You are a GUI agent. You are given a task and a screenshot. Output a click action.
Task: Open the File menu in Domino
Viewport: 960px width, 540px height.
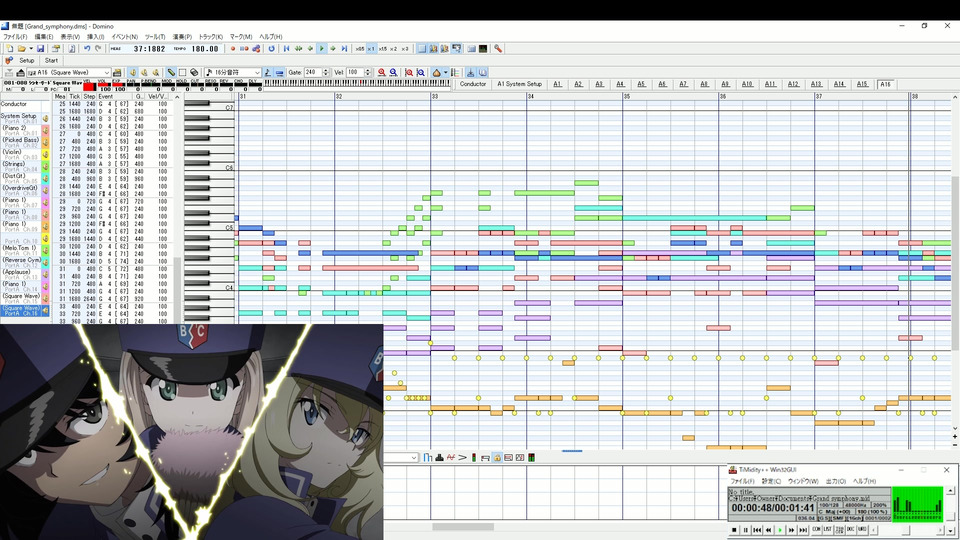pyautogui.click(x=15, y=37)
